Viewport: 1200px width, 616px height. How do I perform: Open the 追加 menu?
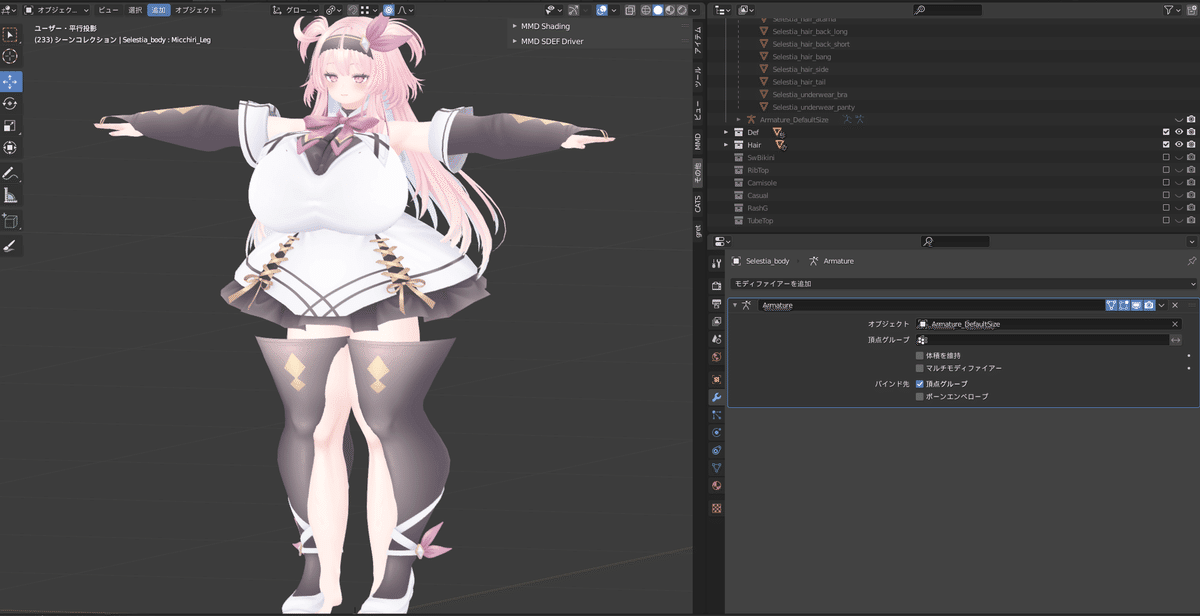[158, 9]
